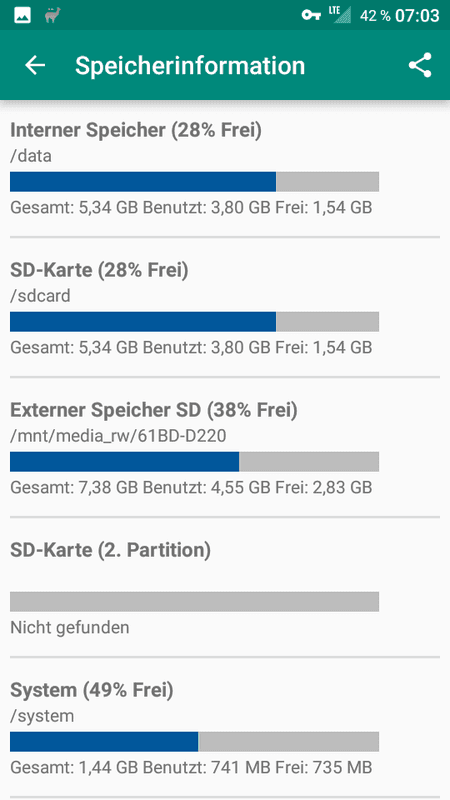Click the /data usage progress bar
Viewport: 450px width, 800px height.
click(194, 182)
